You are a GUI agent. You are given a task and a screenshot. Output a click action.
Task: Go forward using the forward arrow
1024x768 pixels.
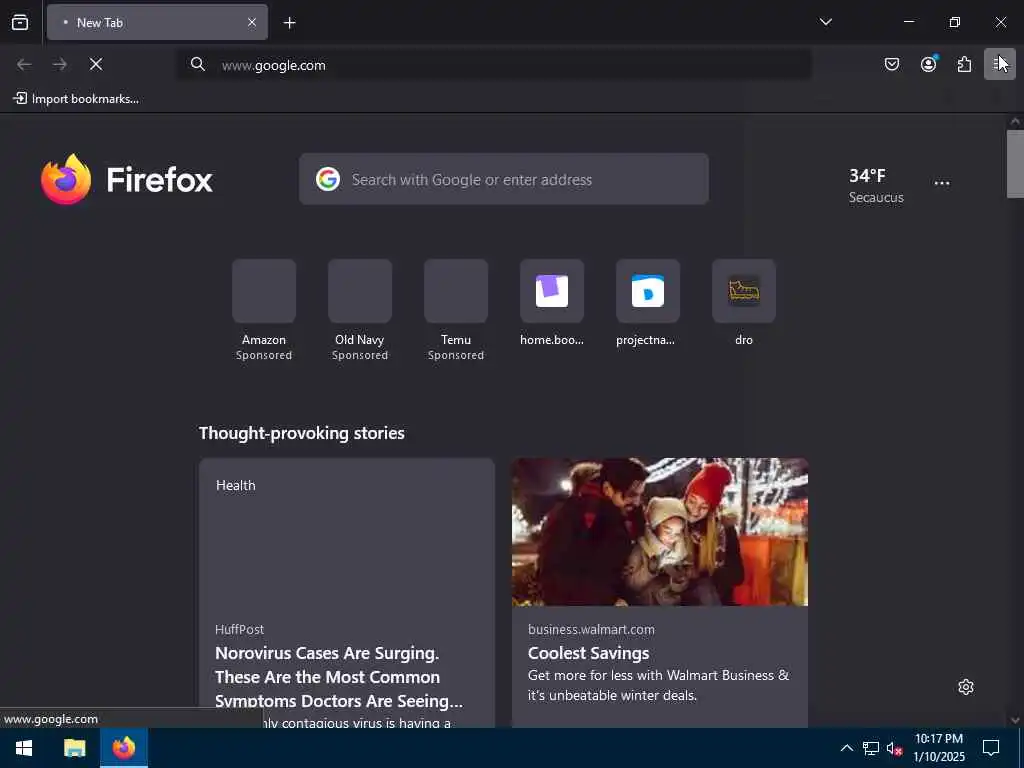coord(59,64)
